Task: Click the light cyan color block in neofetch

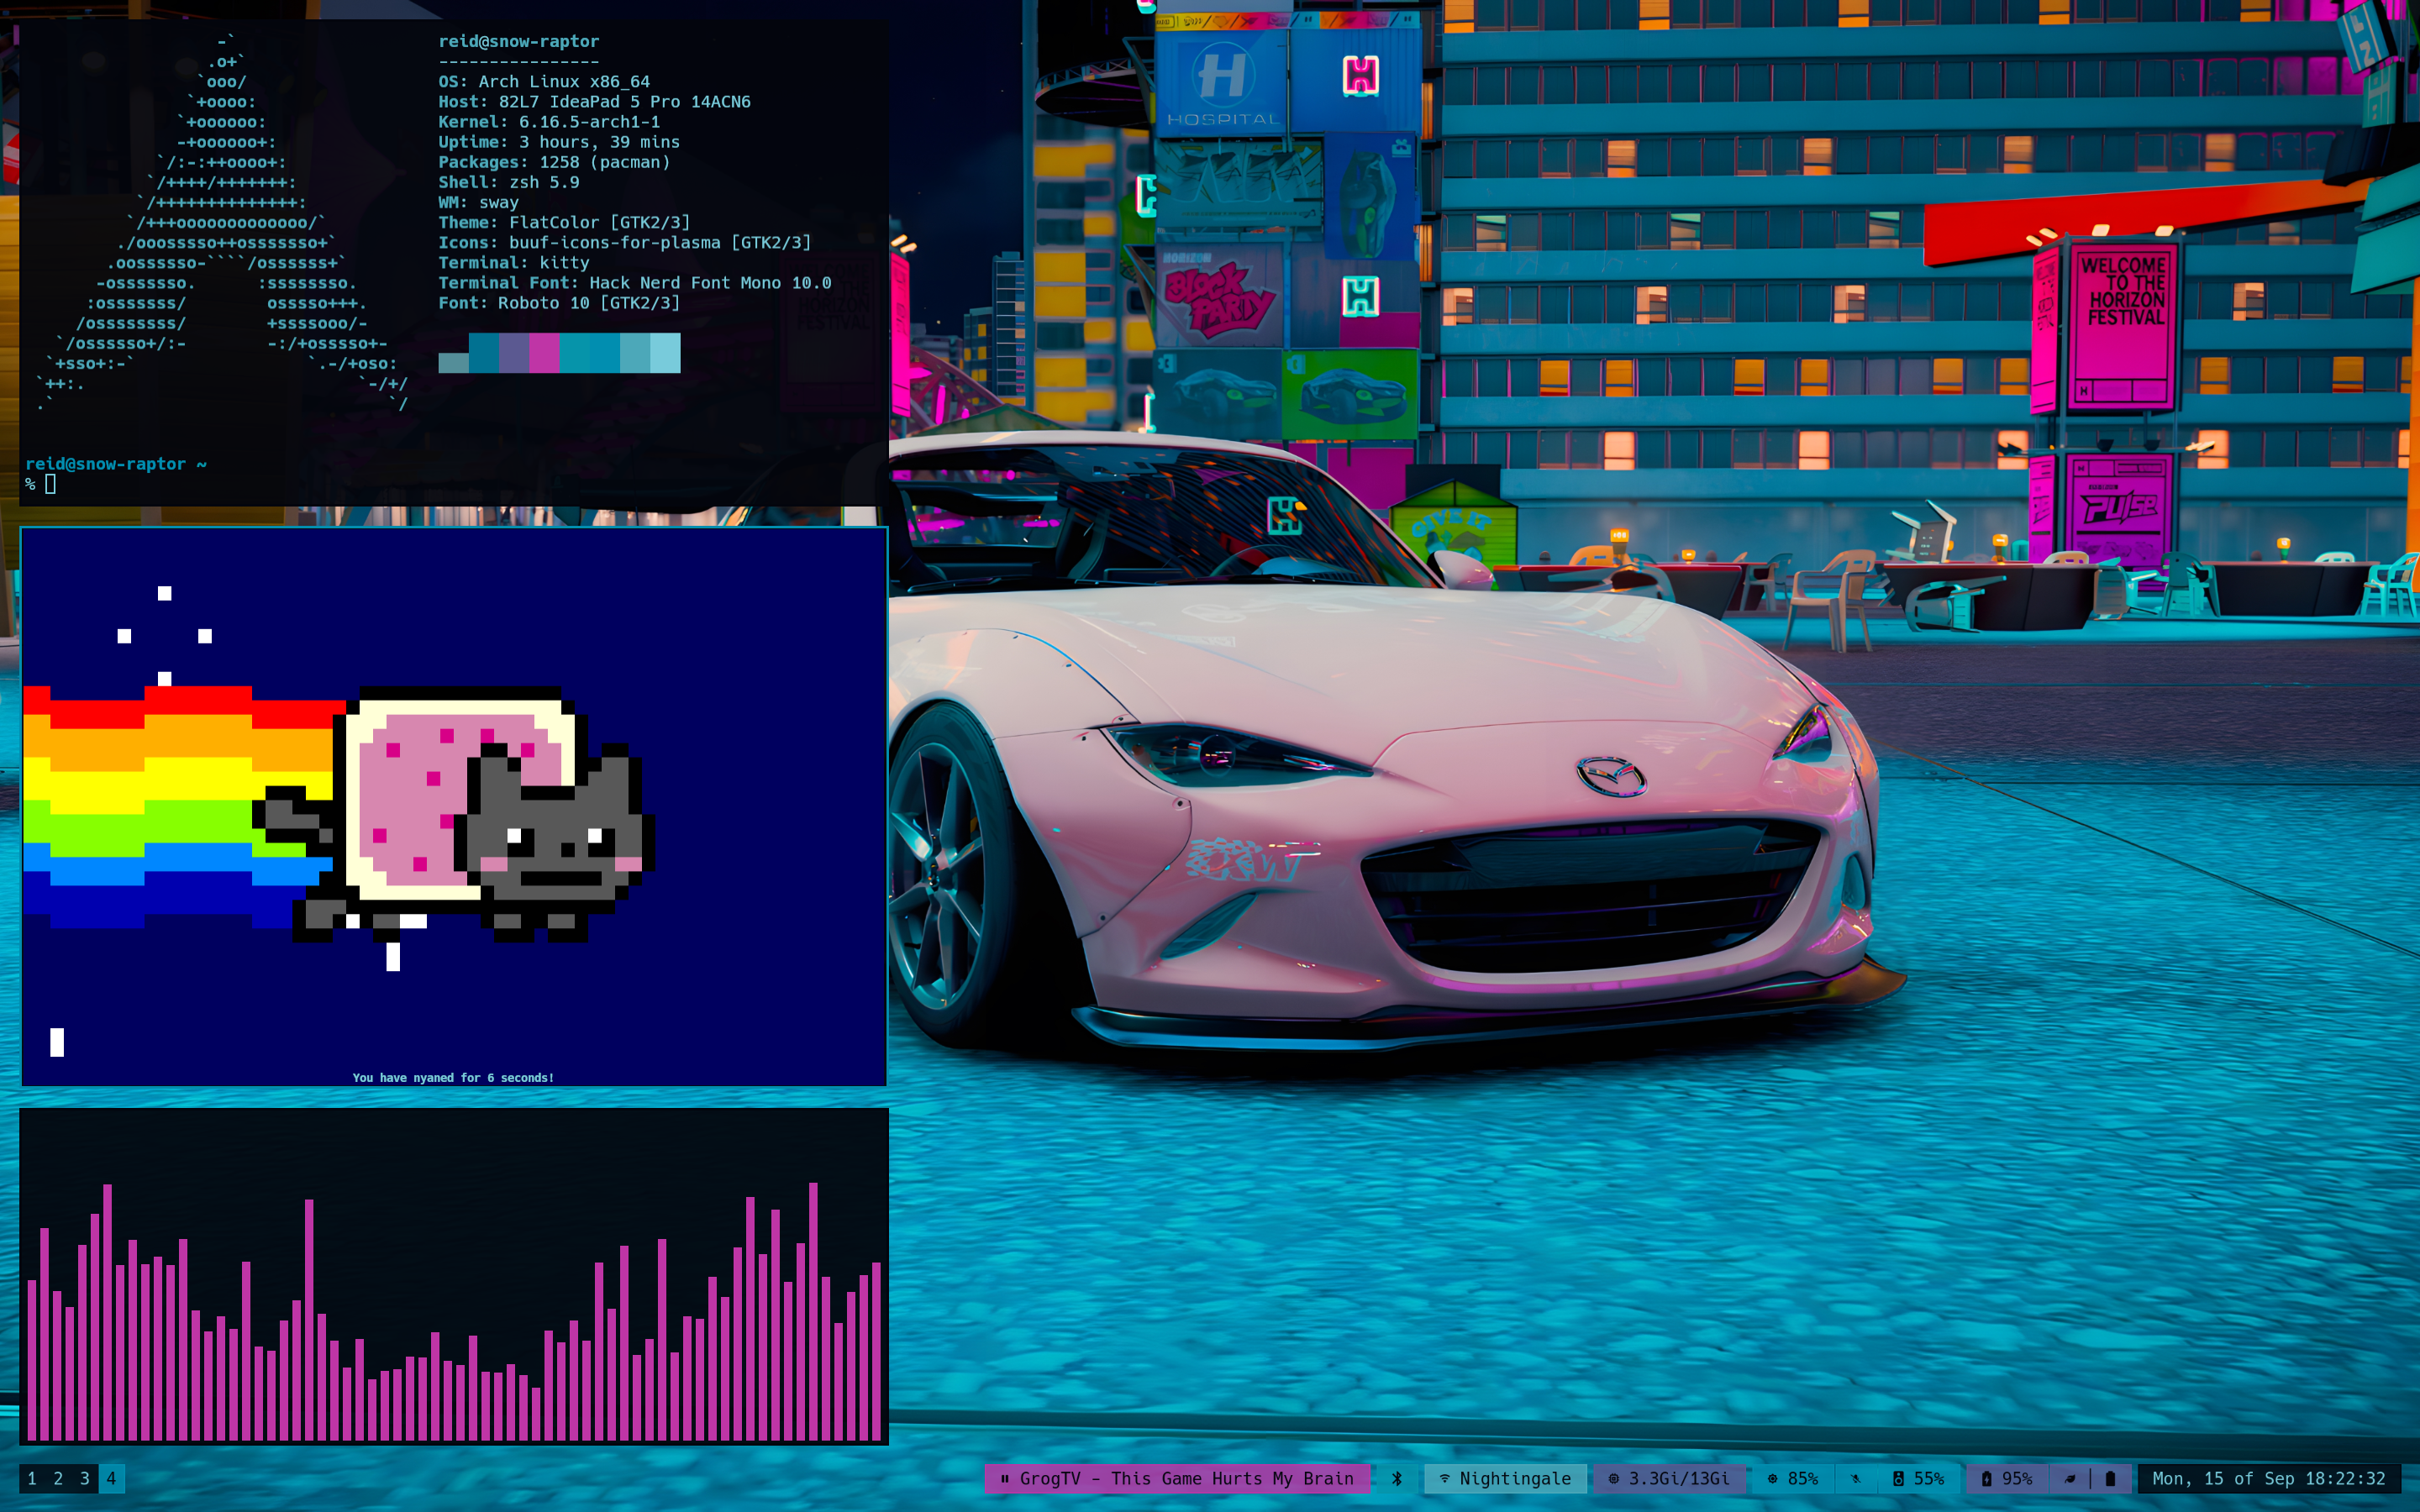Action: (665, 353)
